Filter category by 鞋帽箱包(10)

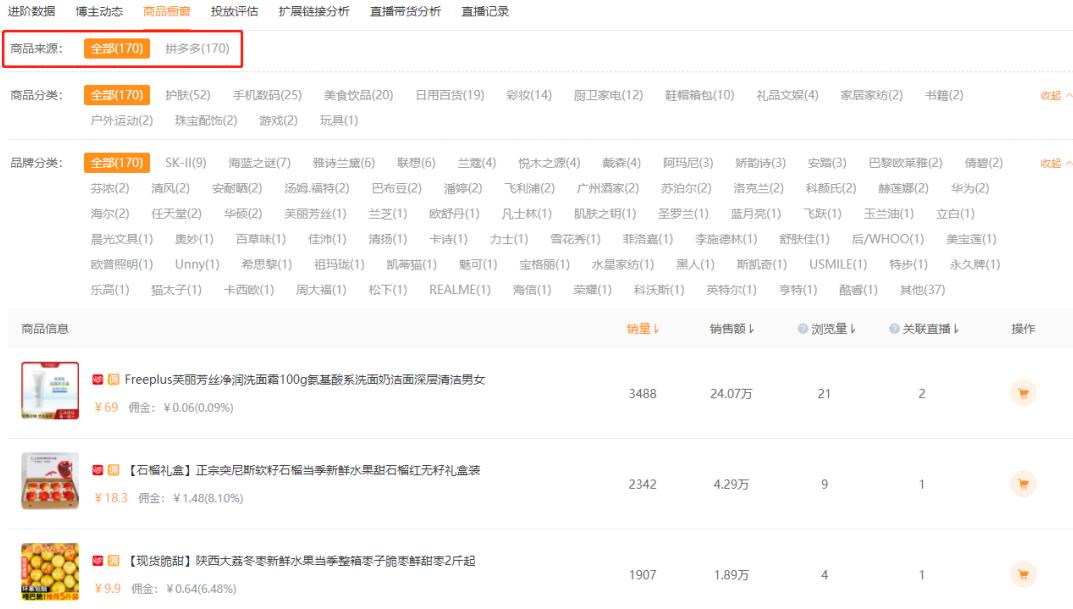click(699, 95)
